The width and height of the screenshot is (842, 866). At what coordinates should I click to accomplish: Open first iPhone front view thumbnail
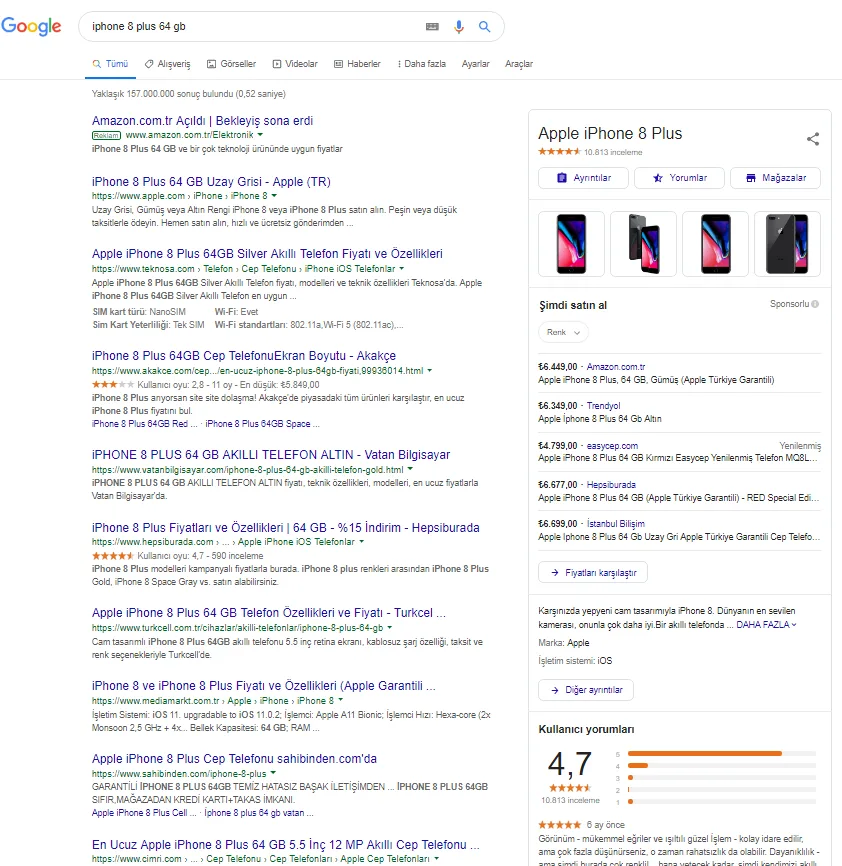571,244
